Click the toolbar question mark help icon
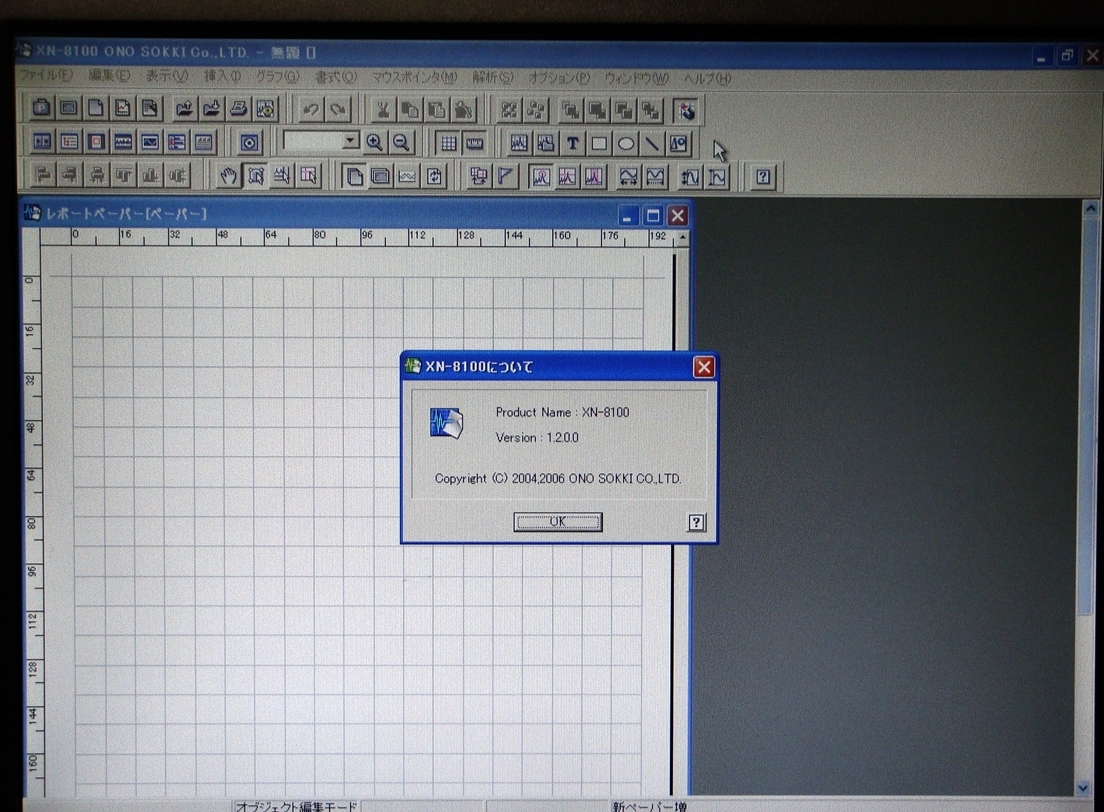This screenshot has height=812, width=1104. (763, 177)
